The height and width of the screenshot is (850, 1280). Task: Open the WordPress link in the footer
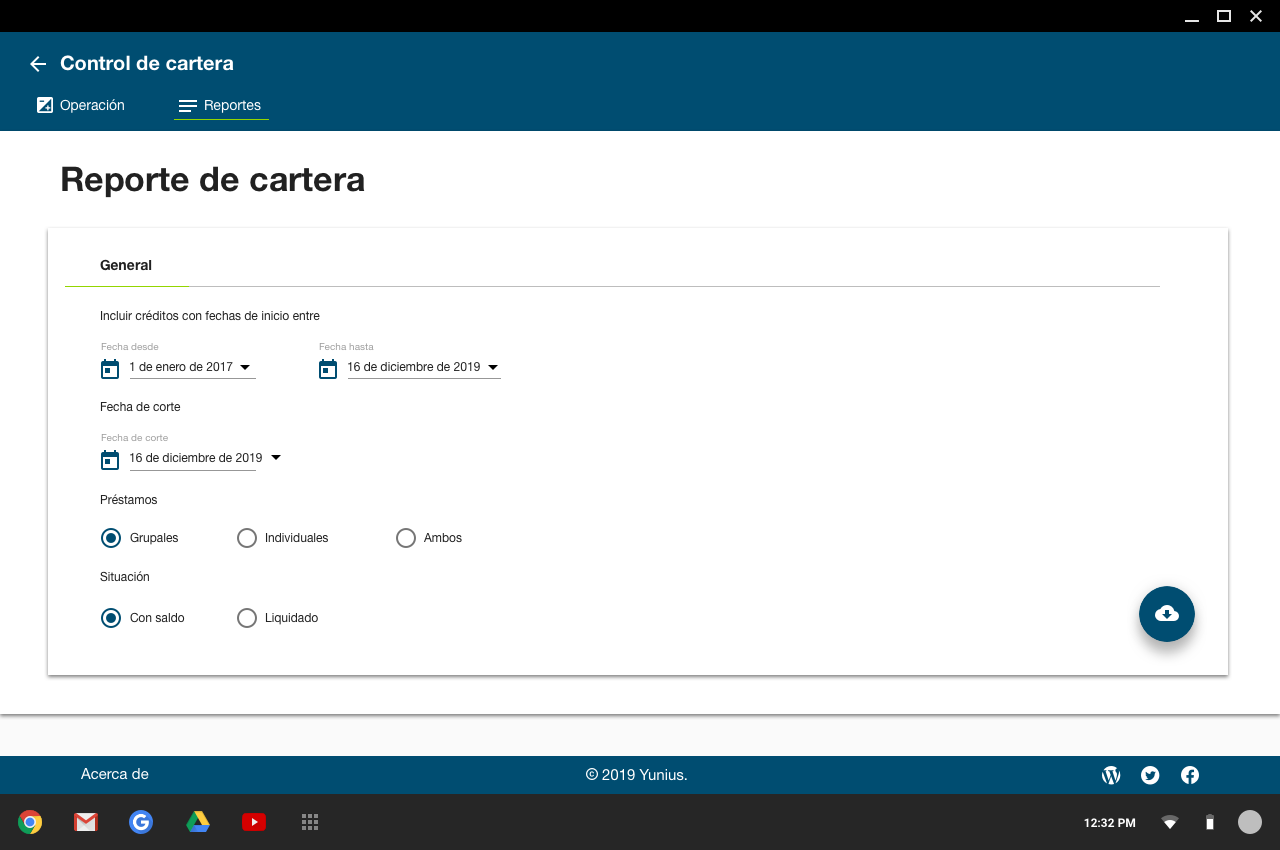(1111, 775)
